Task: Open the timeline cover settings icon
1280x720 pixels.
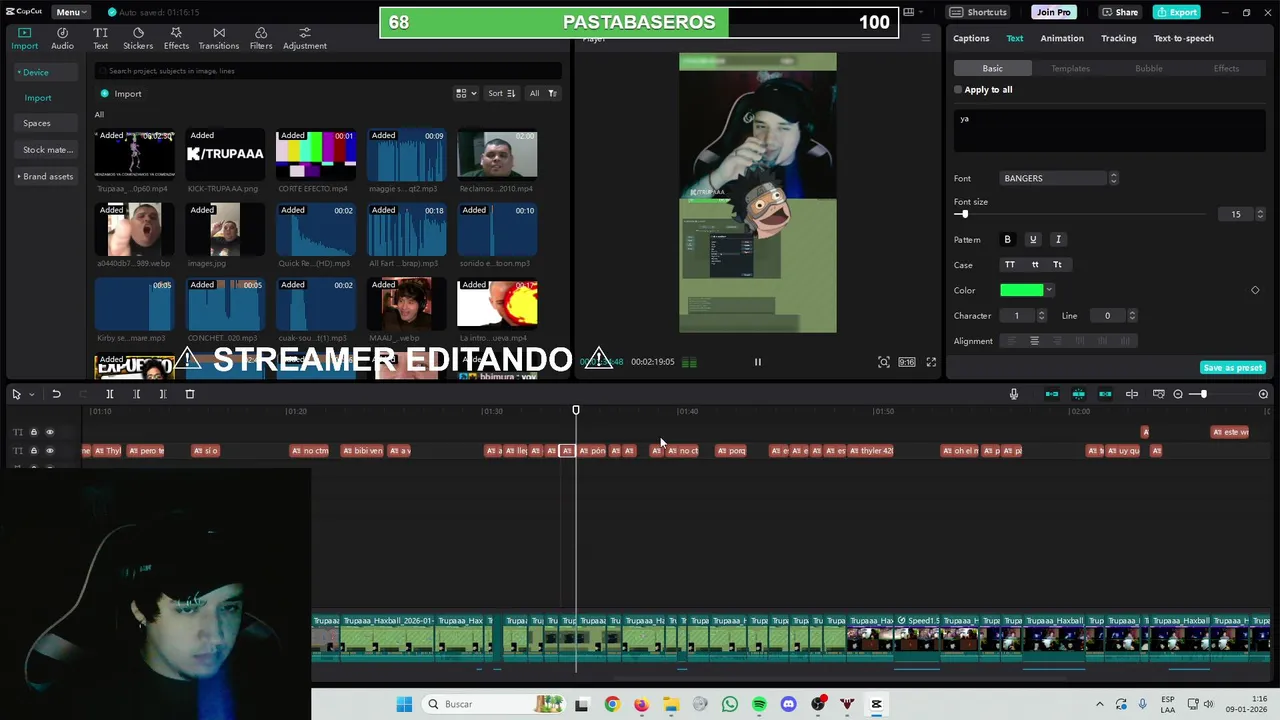Action: 1159,394
